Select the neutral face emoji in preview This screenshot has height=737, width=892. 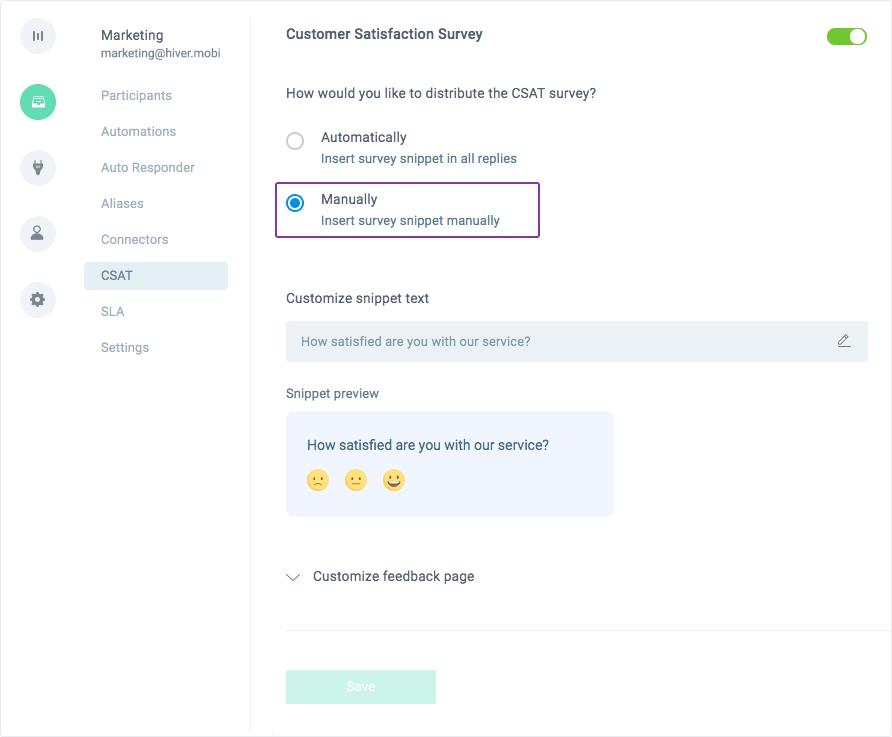pos(356,480)
